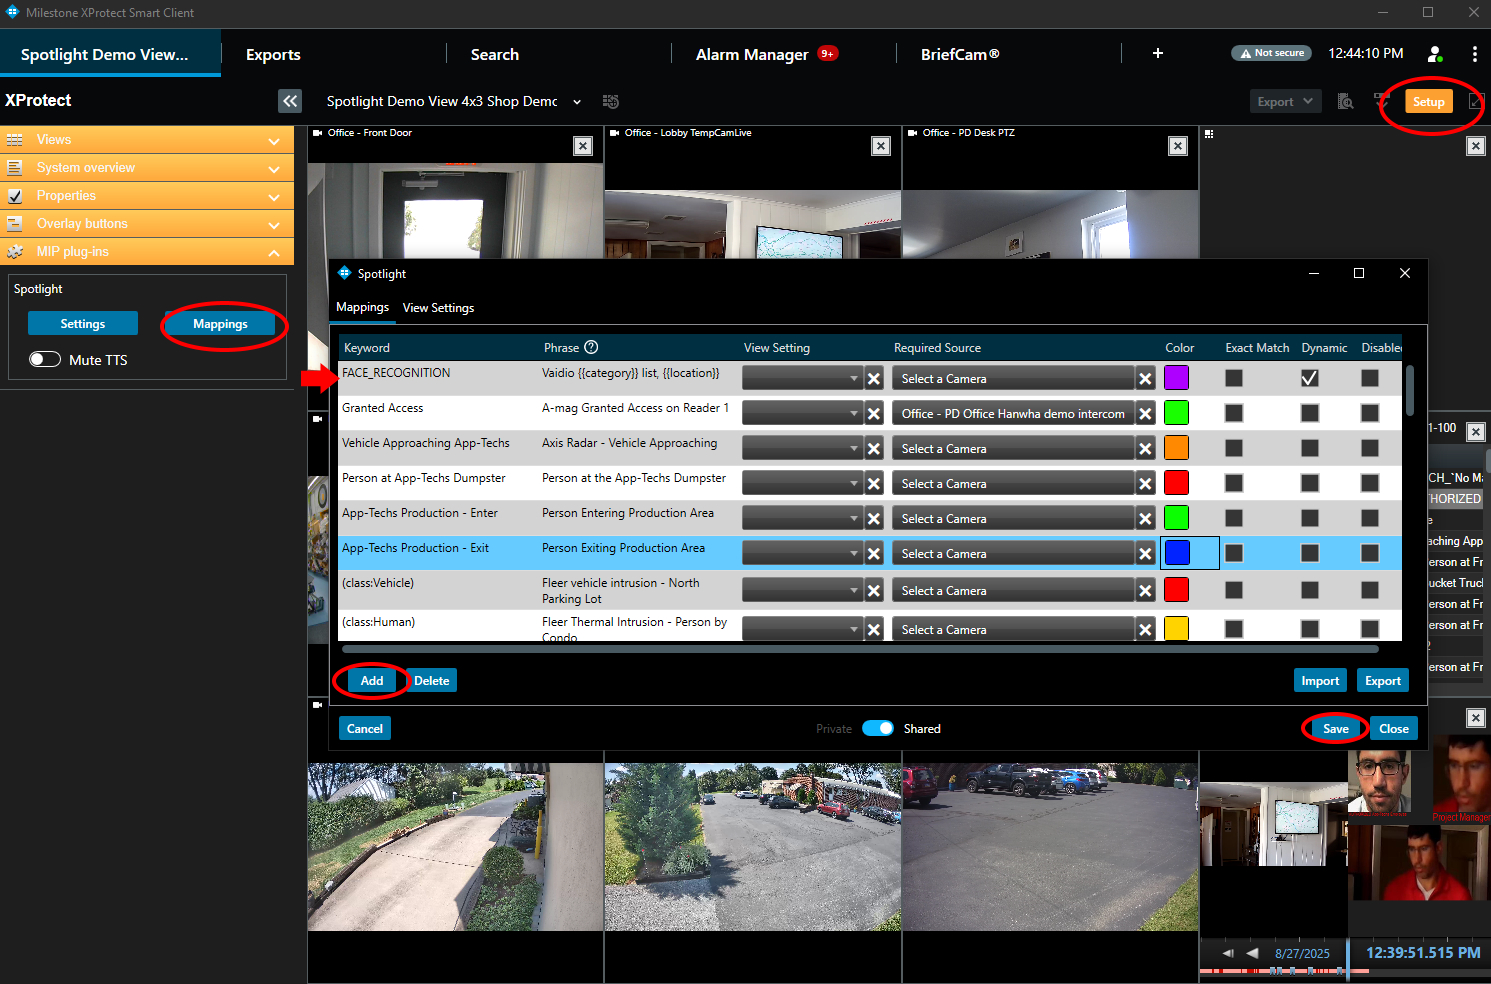Open the Alarm Manager tab

752,55
